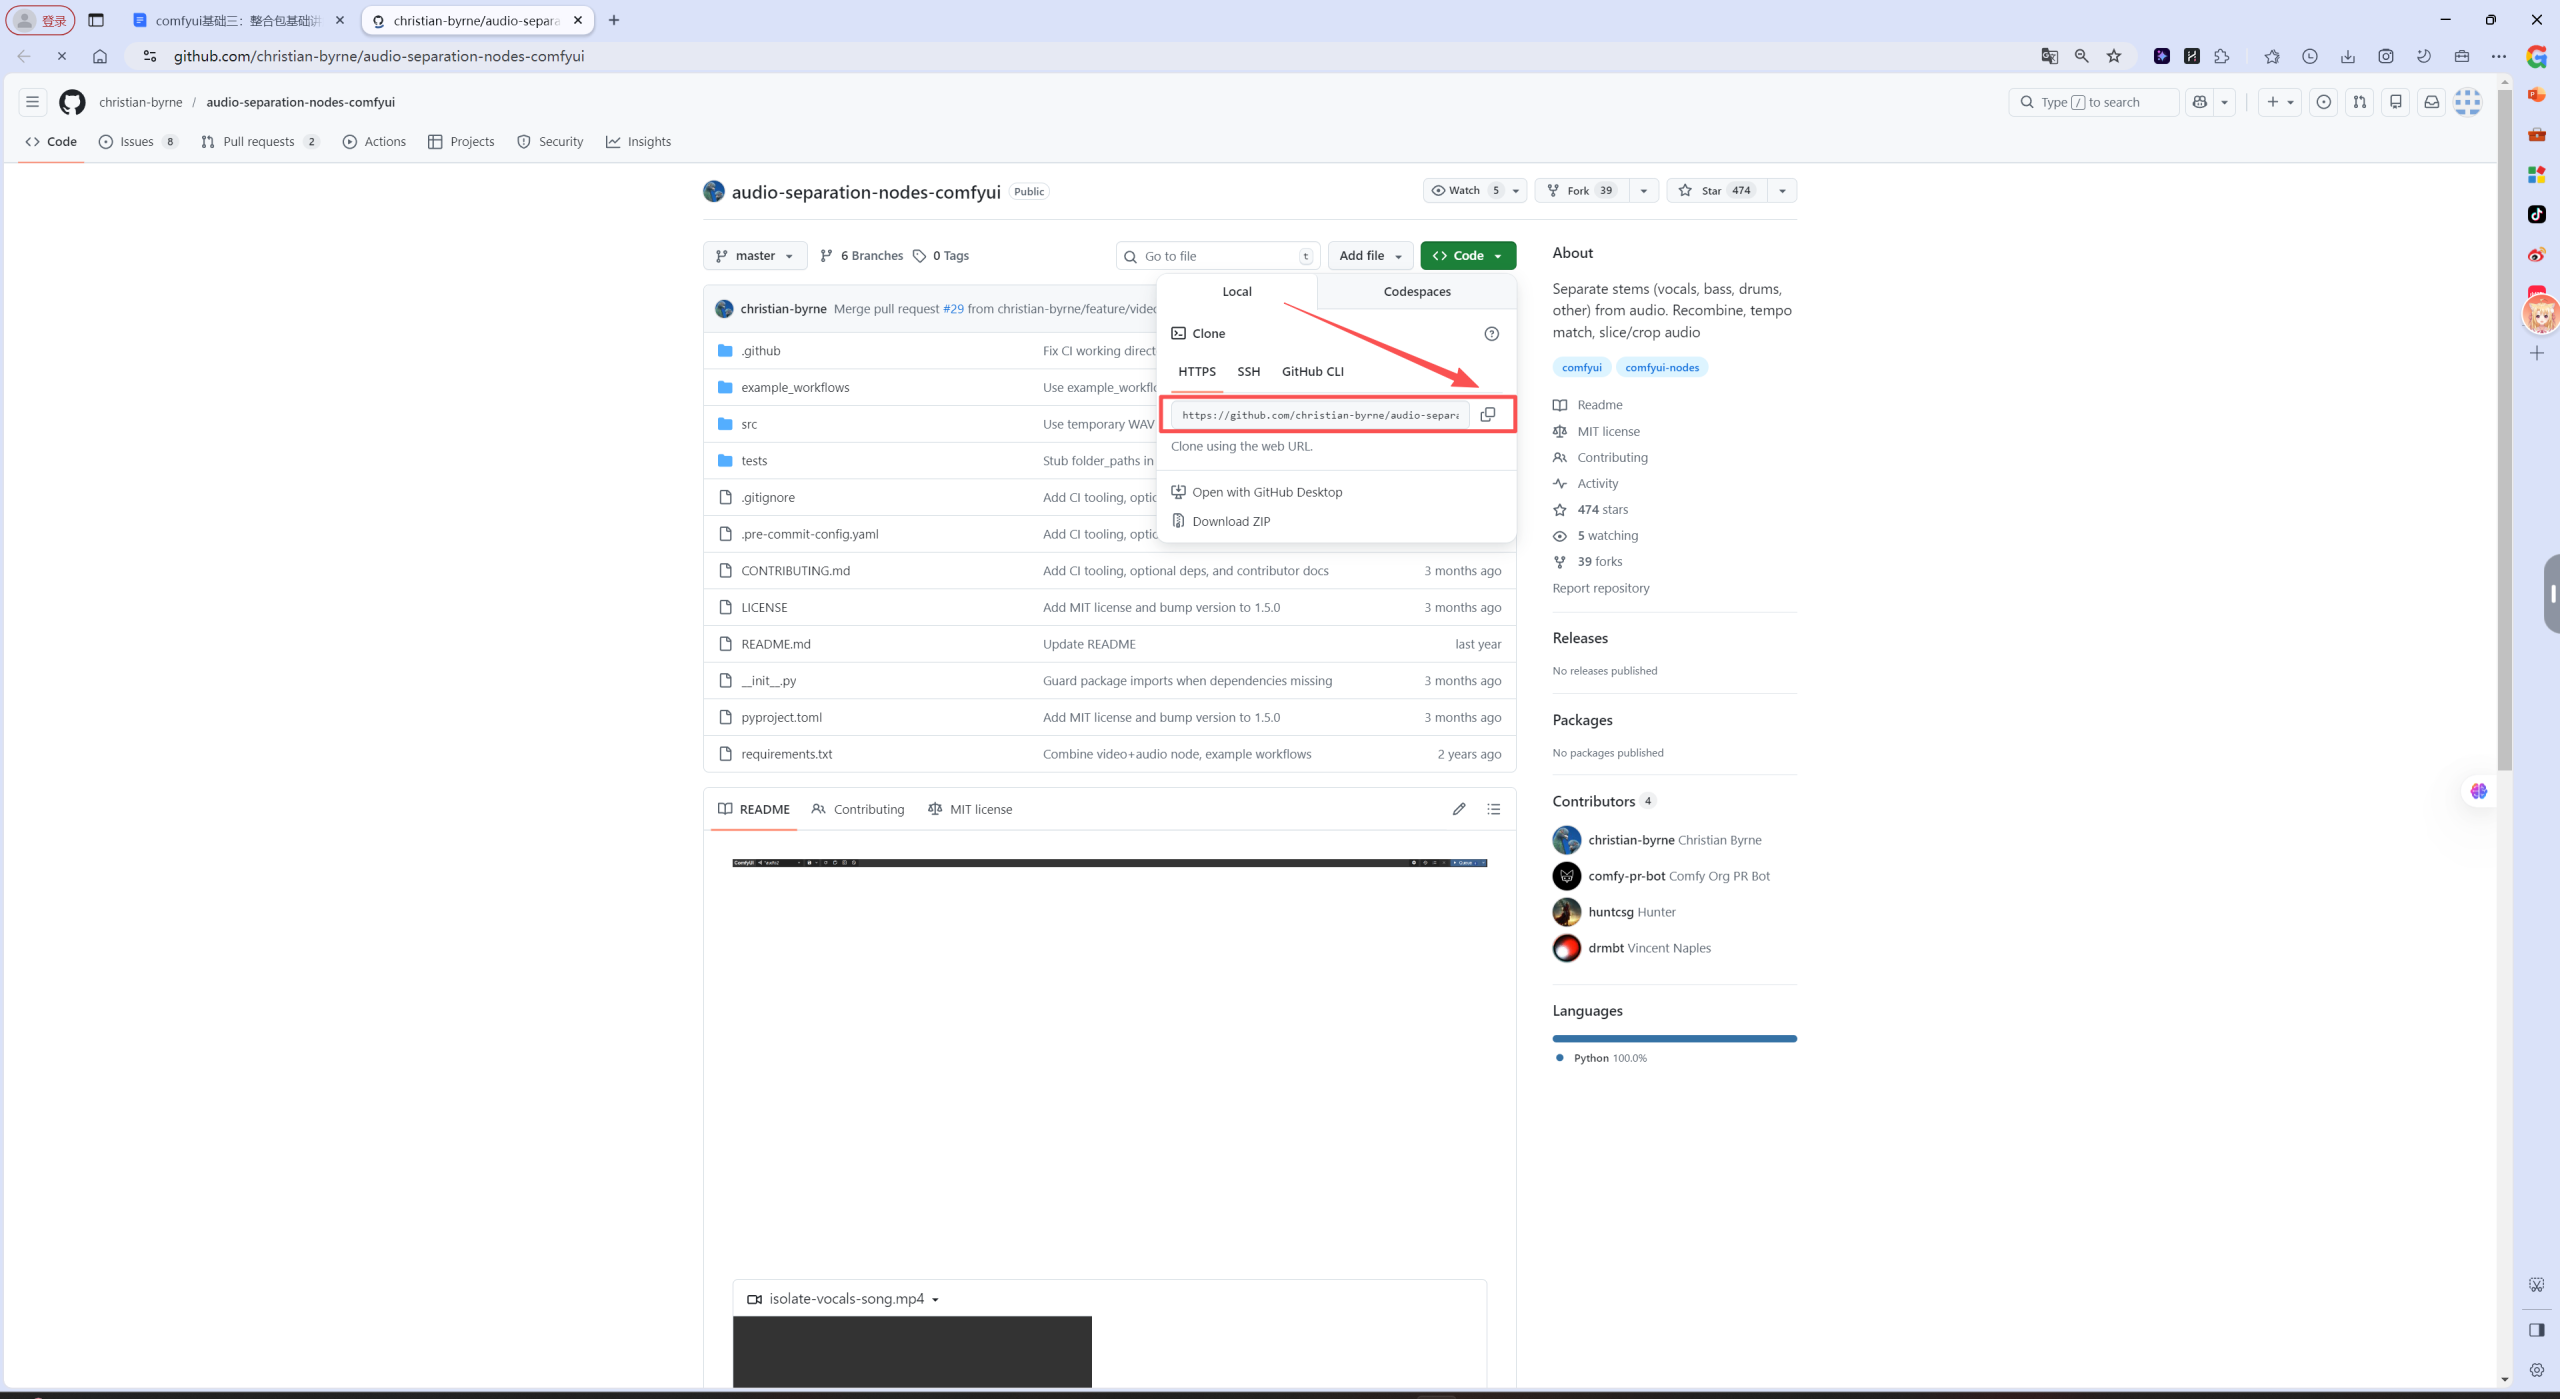Stop page loading with X button
Viewport: 2560px width, 1399px height.
(x=62, y=56)
